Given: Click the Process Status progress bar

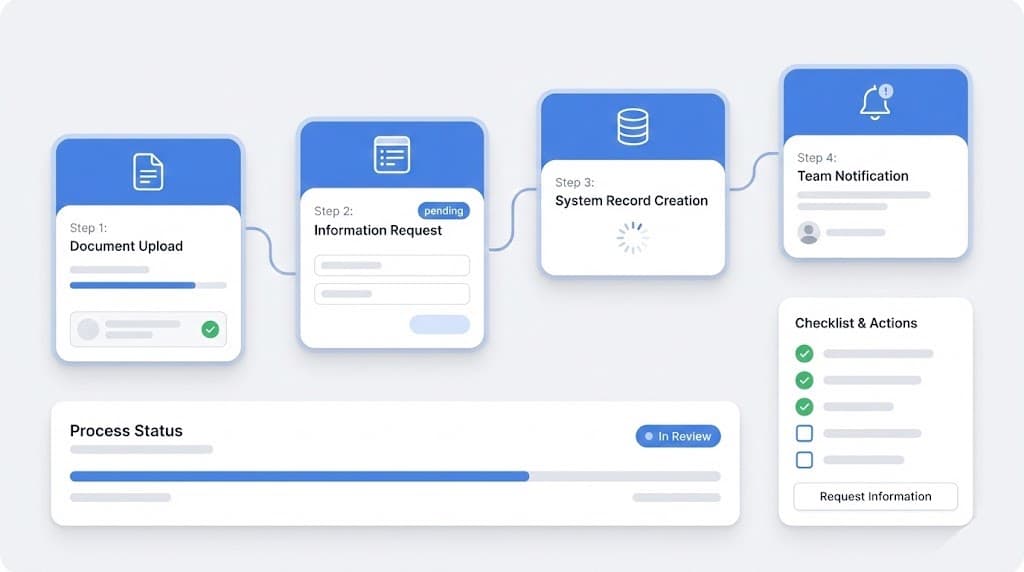Looking at the screenshot, I should (x=395, y=477).
